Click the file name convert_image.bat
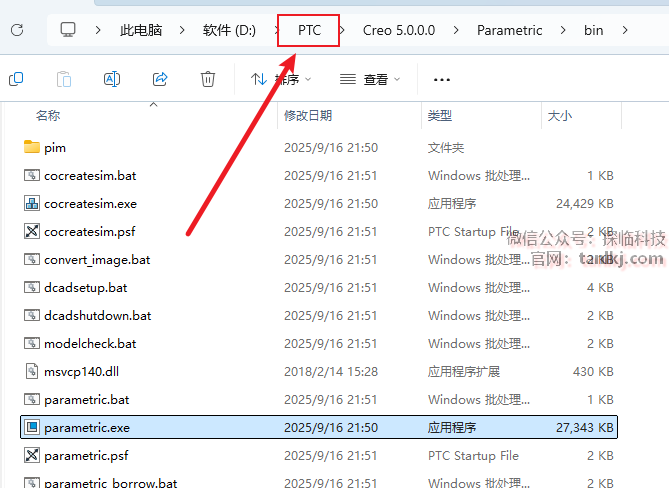This screenshot has height=488, width=669. click(97, 260)
